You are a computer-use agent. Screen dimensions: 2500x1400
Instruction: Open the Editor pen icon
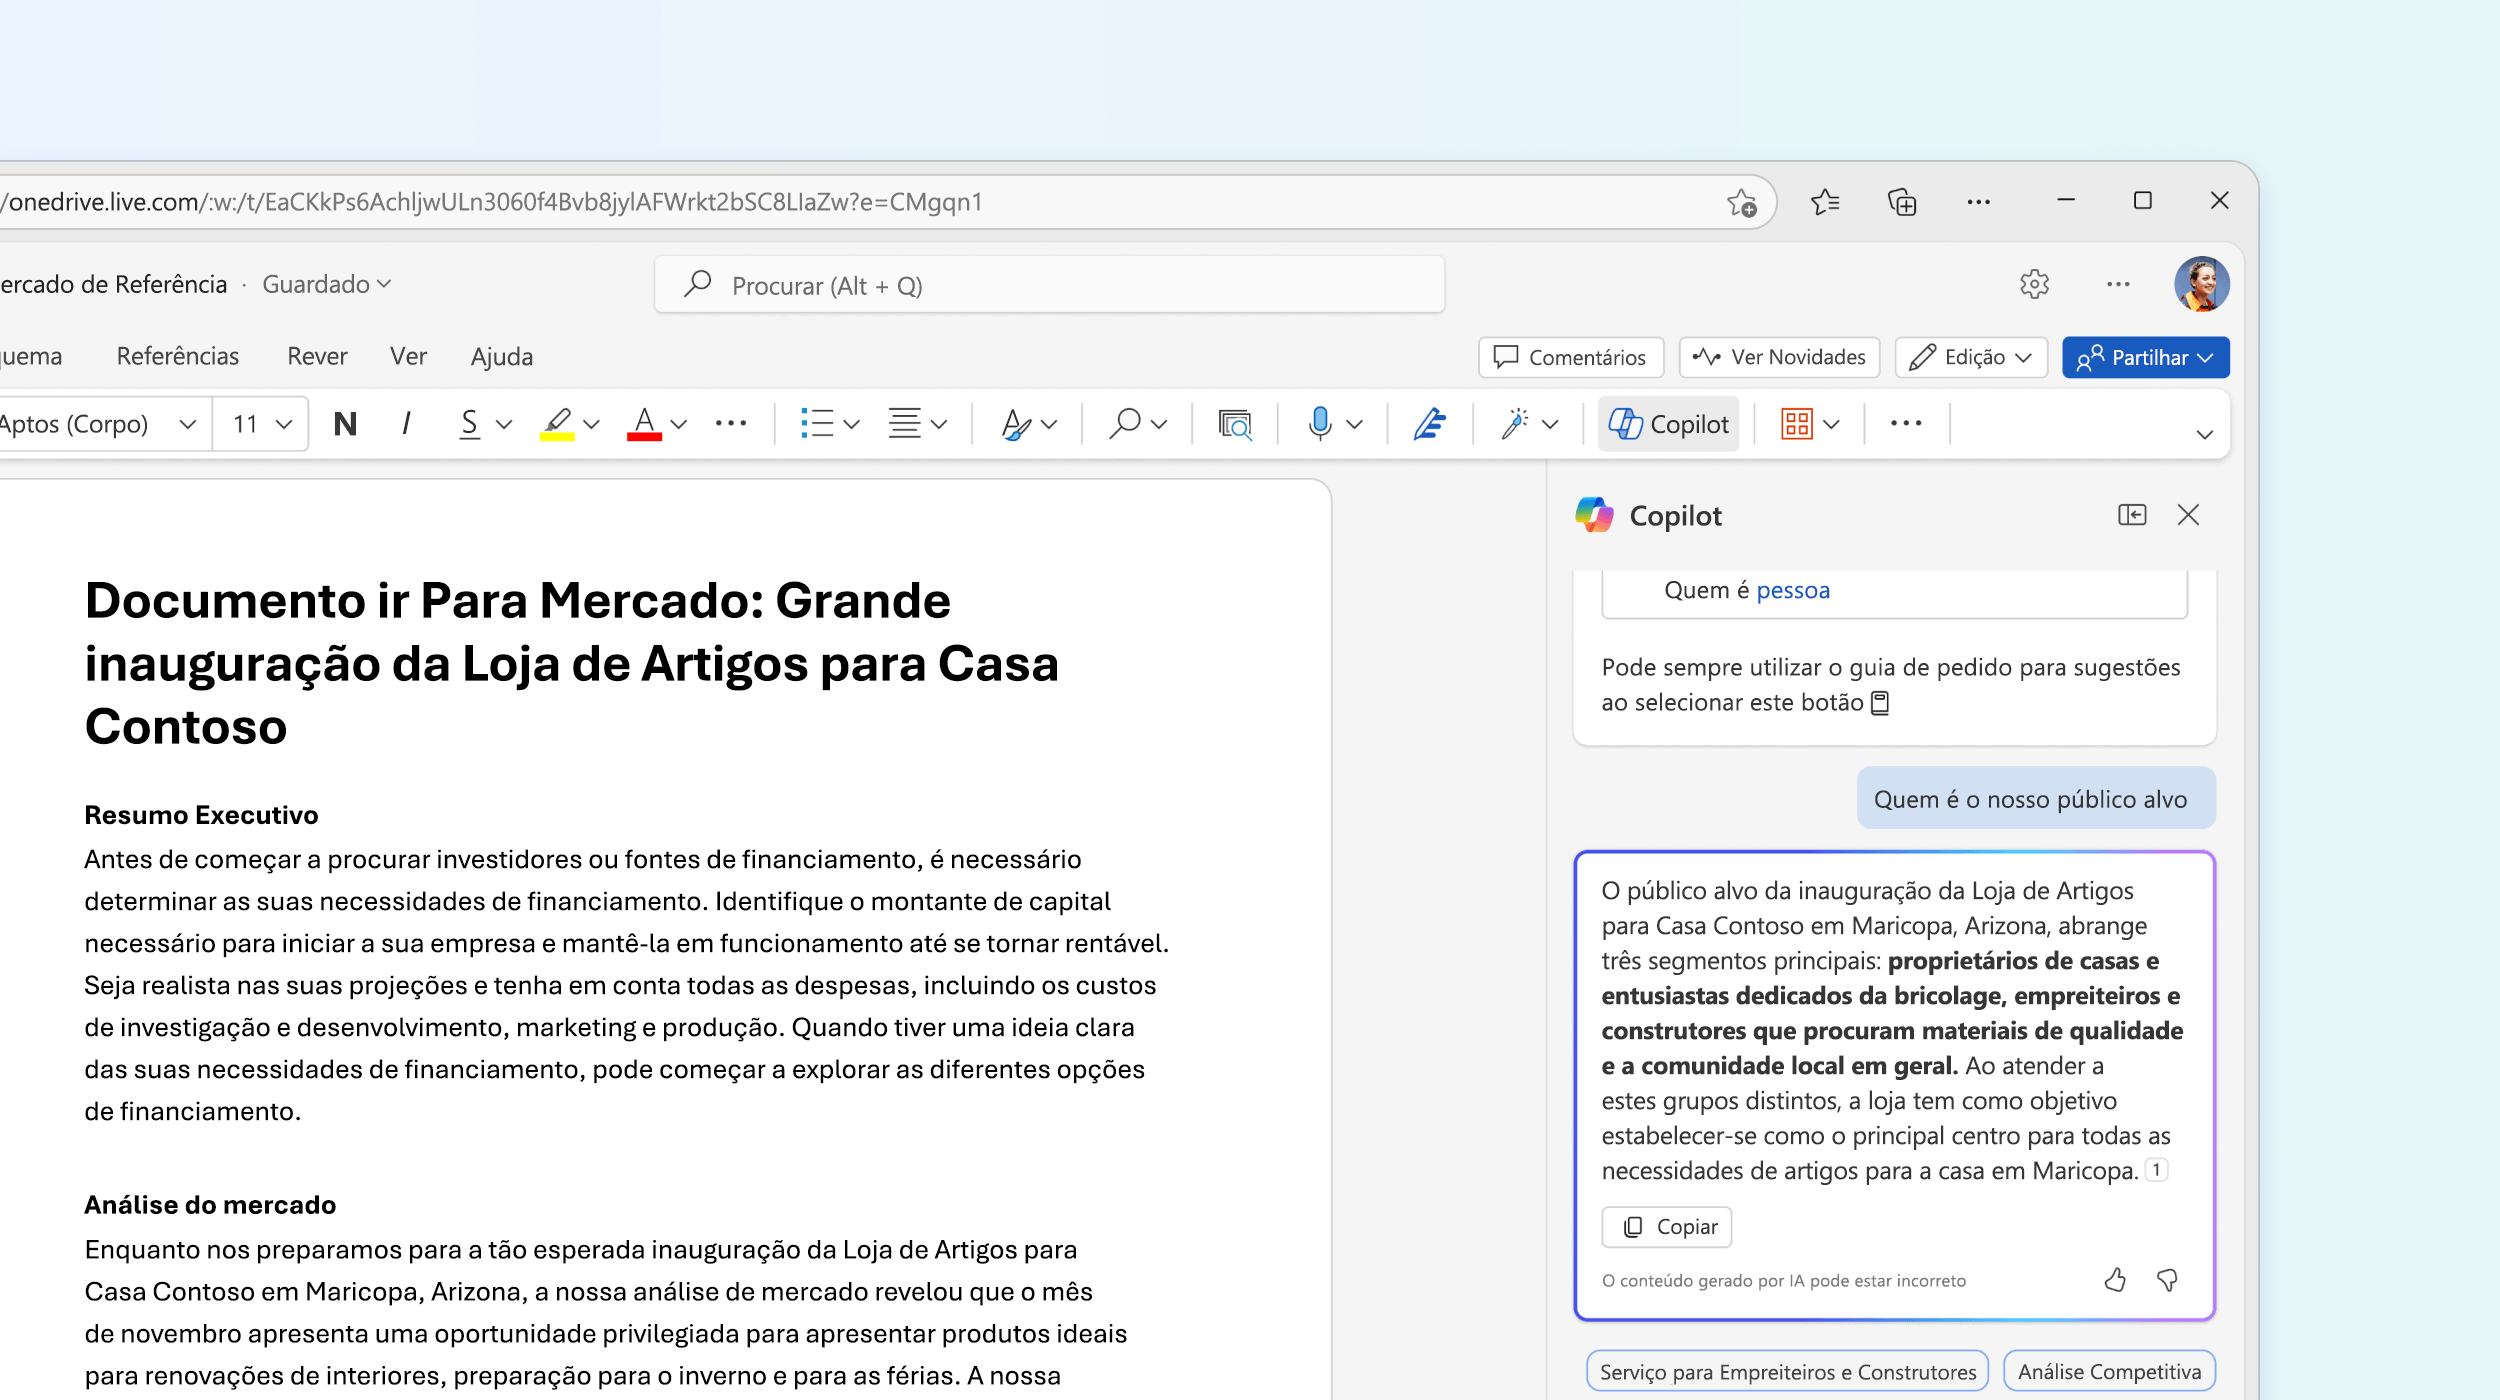pyautogui.click(x=1430, y=424)
